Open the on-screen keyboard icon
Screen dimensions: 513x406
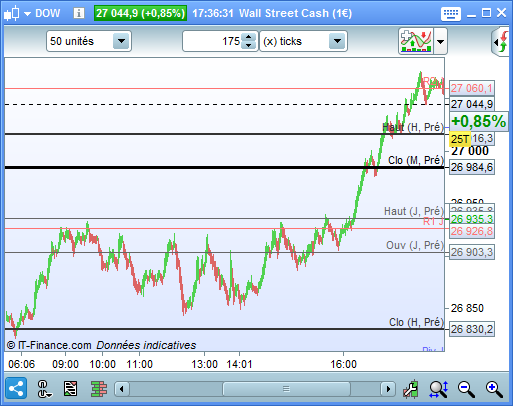pos(451,14)
